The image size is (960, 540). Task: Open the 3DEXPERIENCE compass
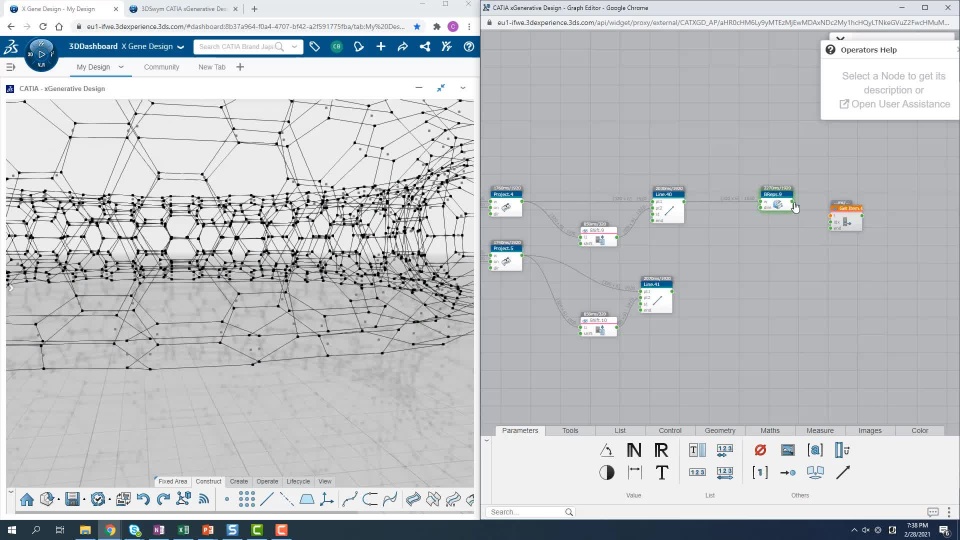coord(41,54)
